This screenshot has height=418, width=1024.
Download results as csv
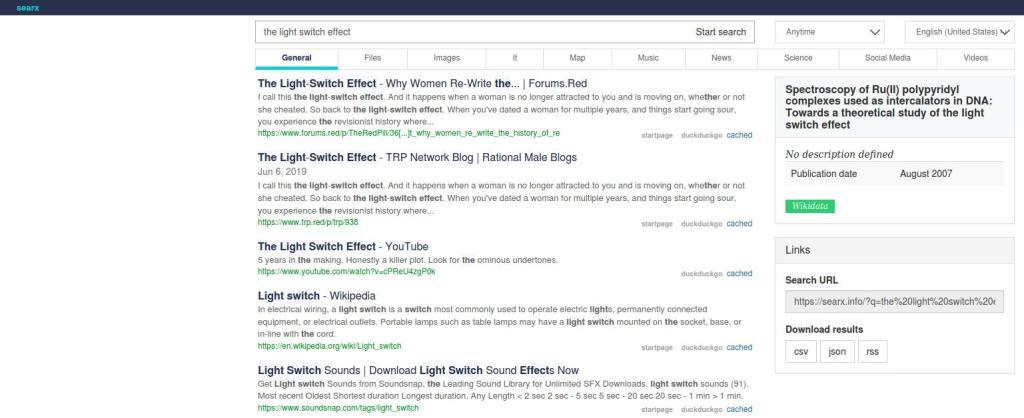point(800,352)
